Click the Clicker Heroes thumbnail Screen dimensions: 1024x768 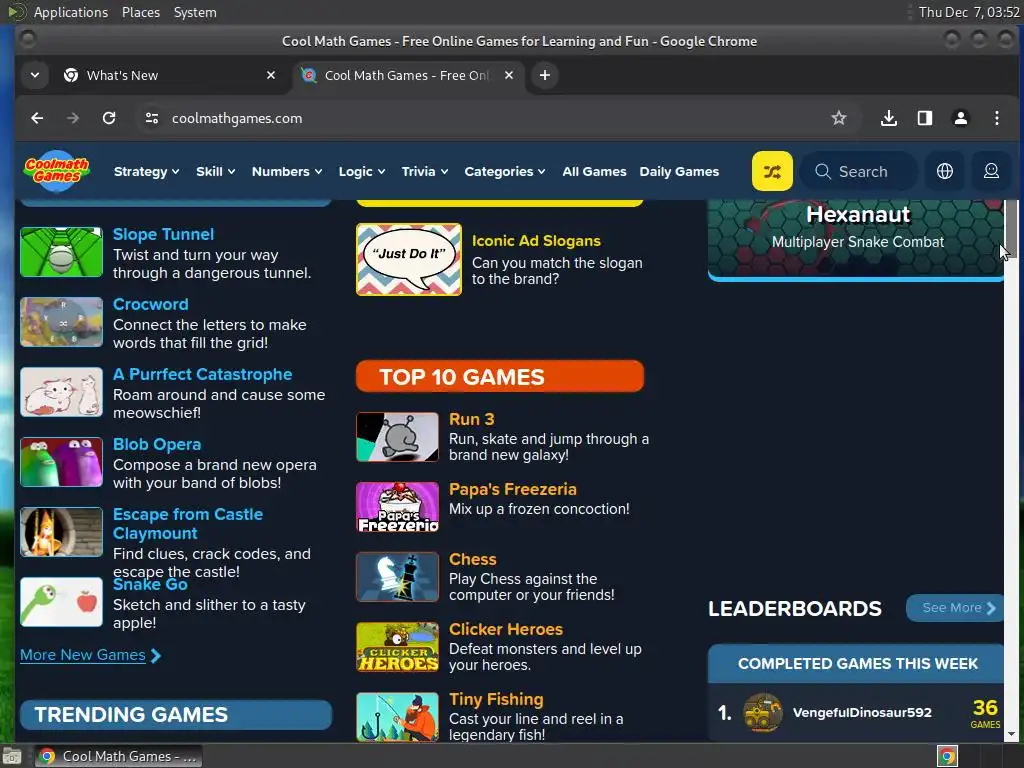[397, 647]
